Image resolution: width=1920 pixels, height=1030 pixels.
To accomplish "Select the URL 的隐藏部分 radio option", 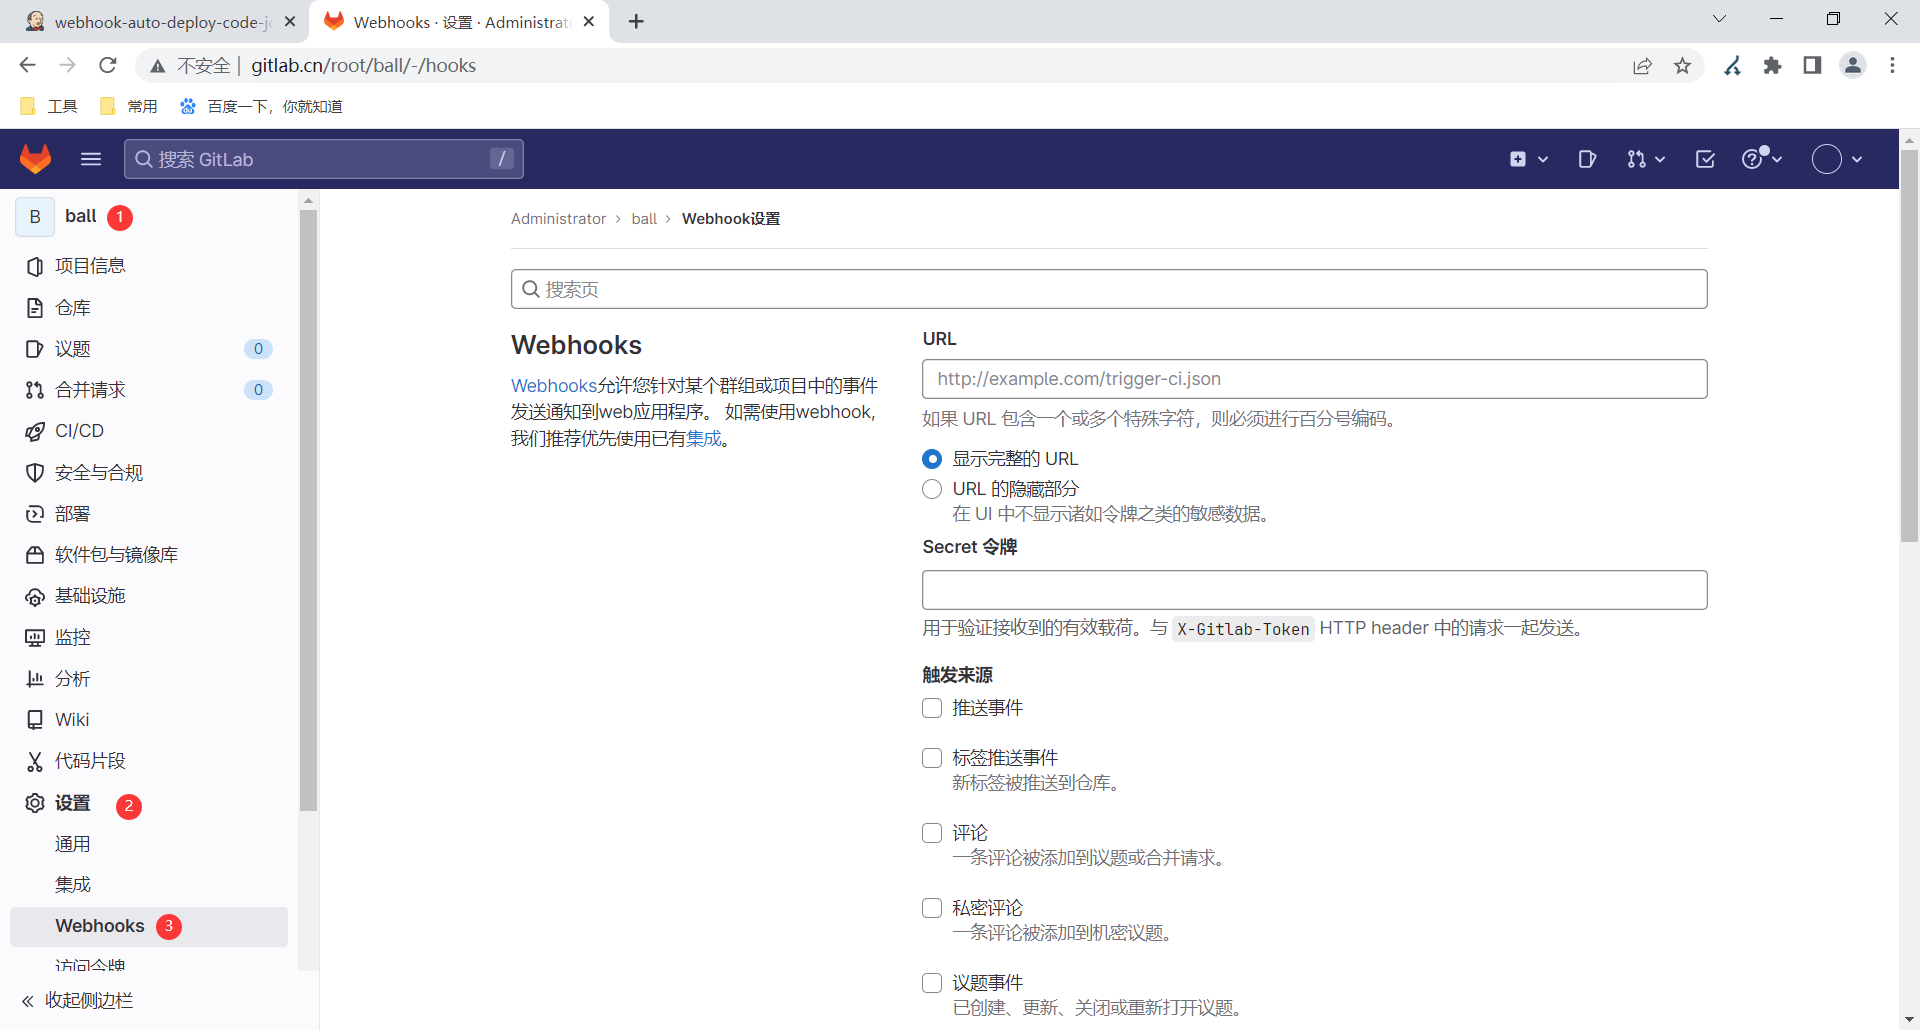I will (x=932, y=489).
